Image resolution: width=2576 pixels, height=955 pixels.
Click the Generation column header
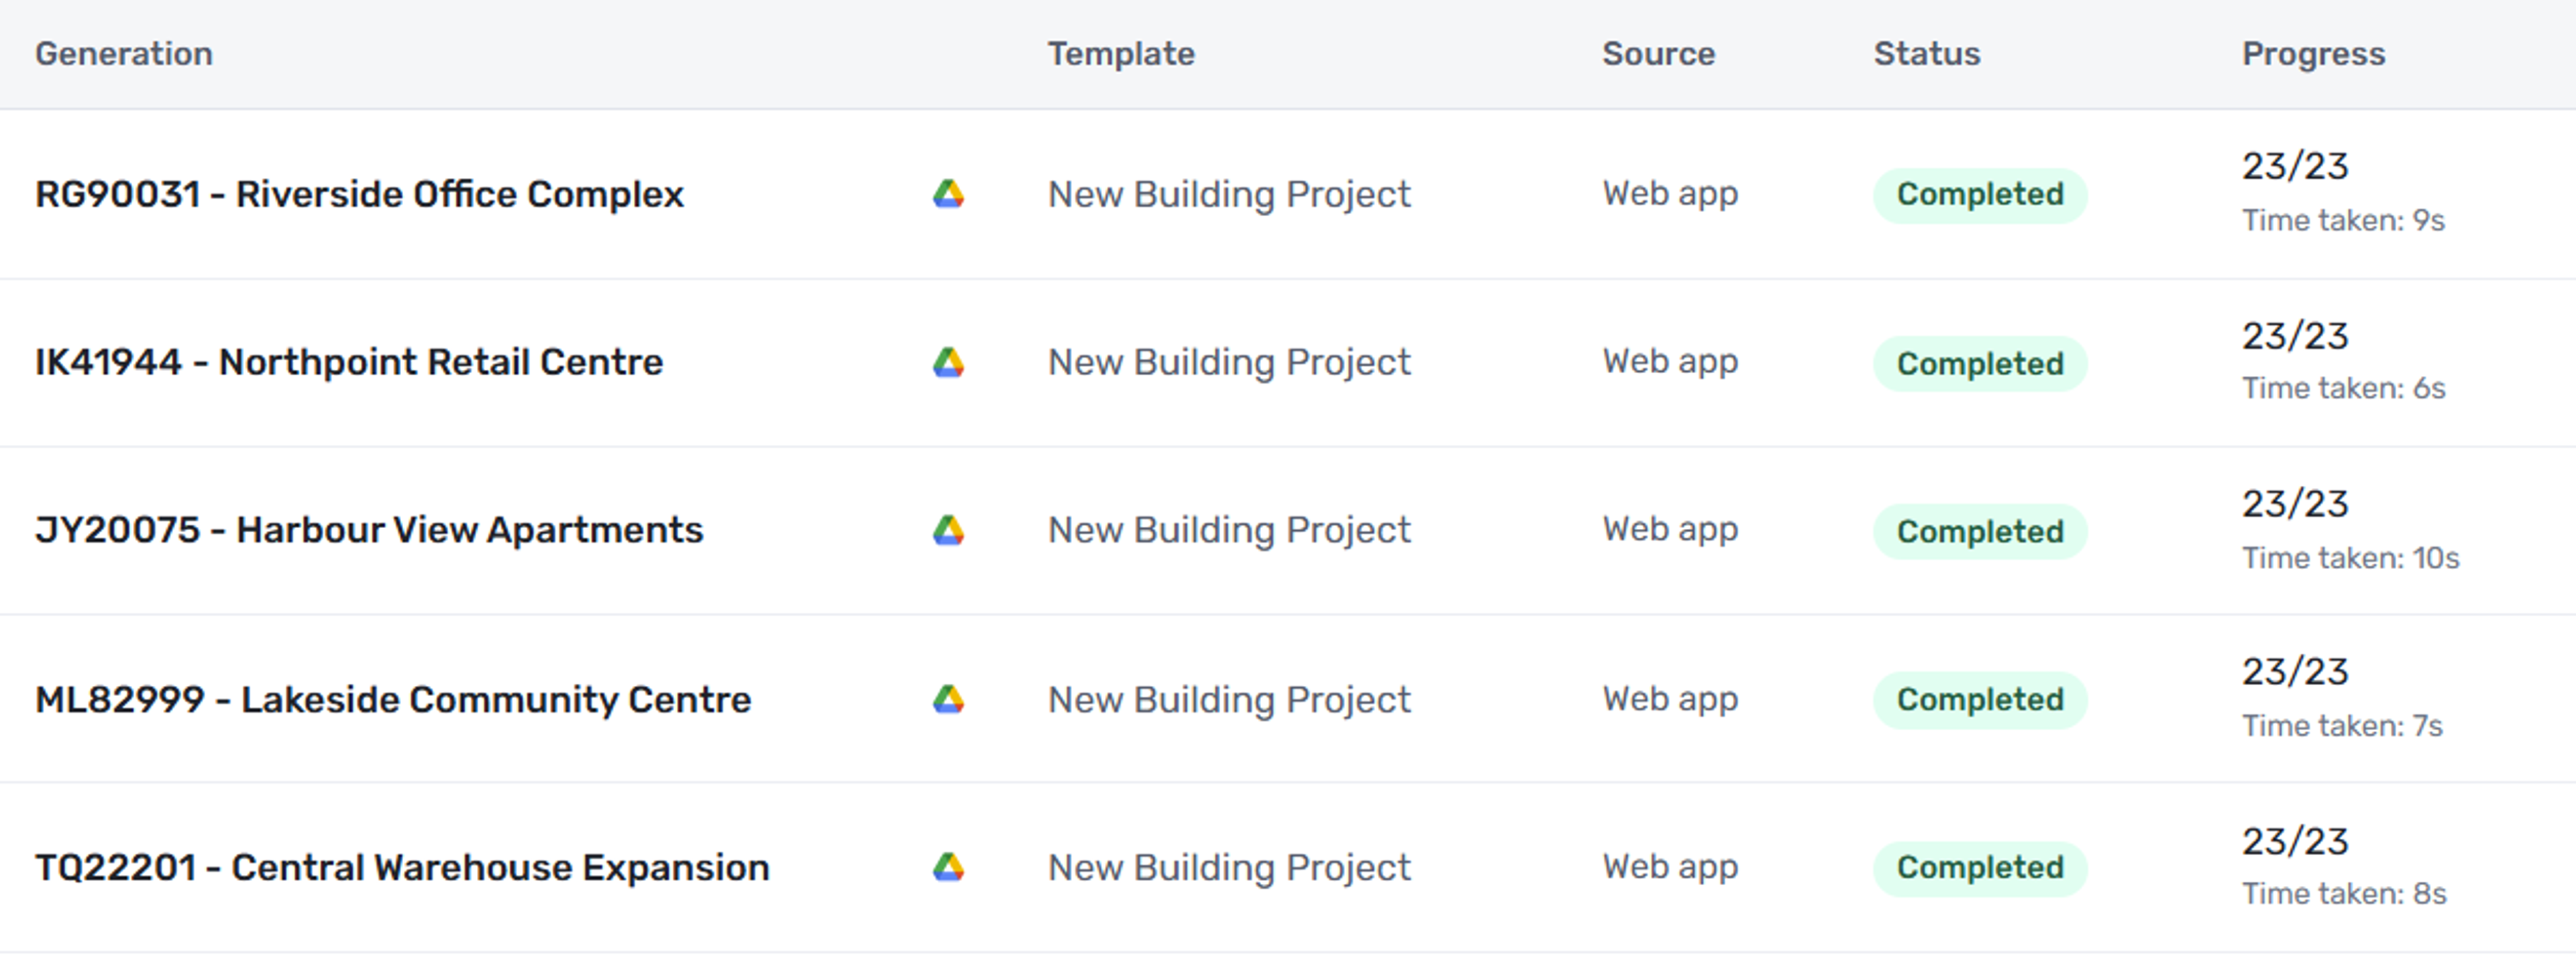(x=124, y=53)
